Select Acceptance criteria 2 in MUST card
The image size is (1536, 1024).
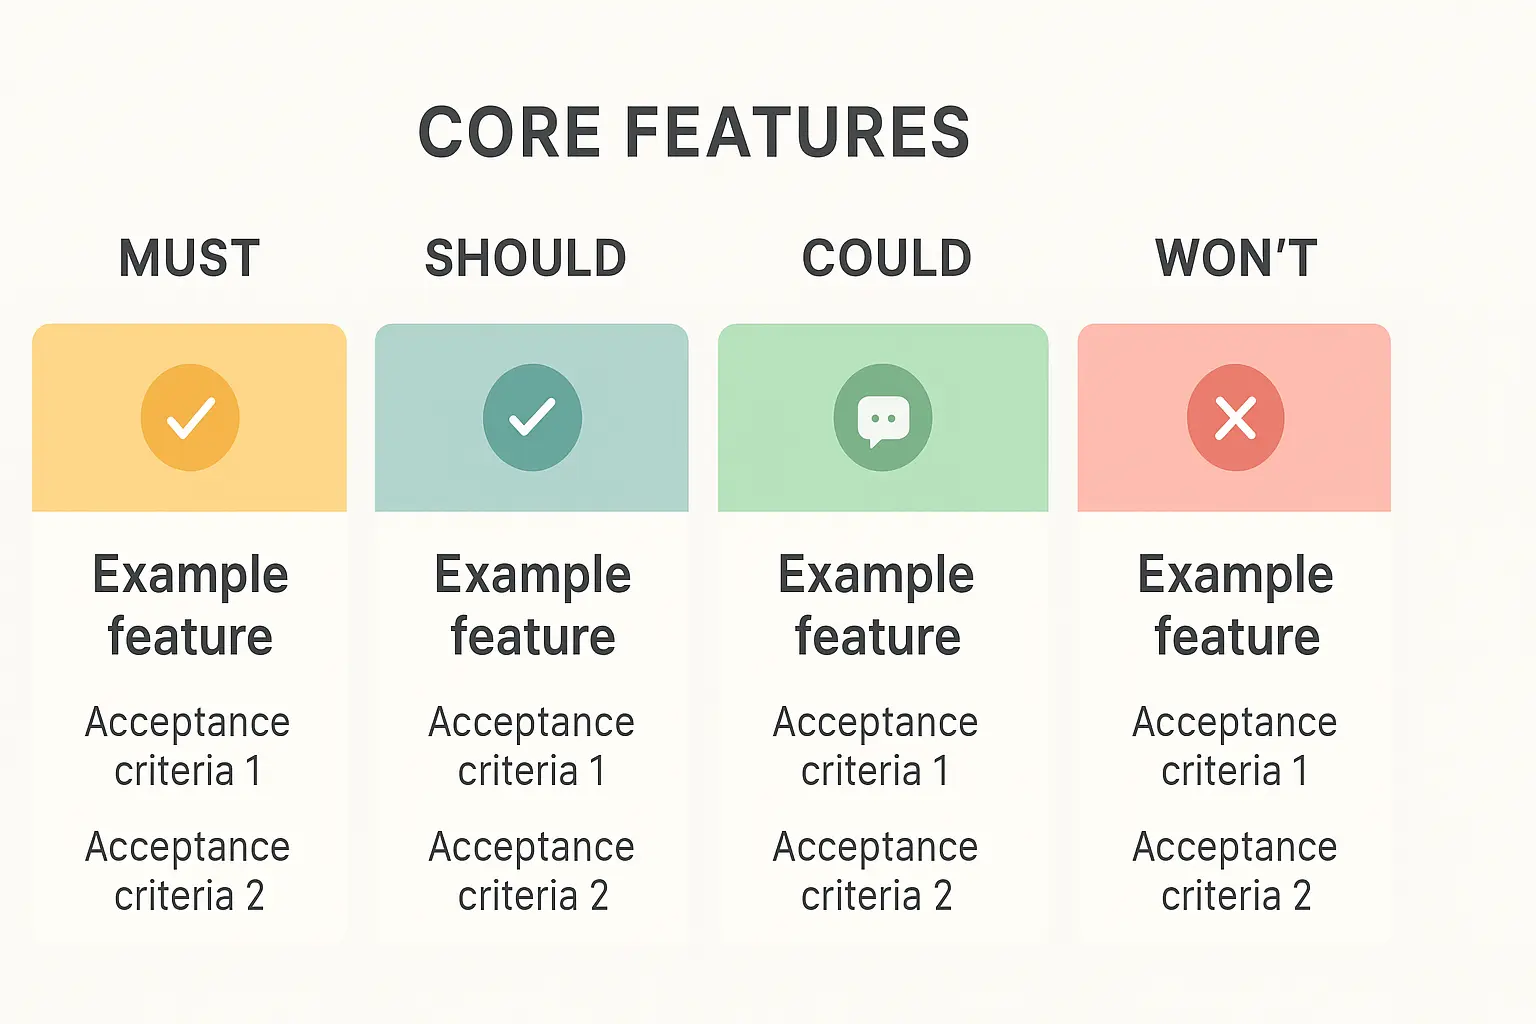tap(188, 871)
